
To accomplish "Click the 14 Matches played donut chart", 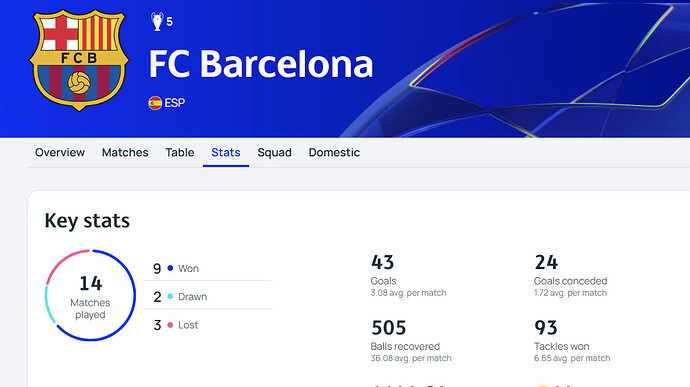I will pos(90,295).
